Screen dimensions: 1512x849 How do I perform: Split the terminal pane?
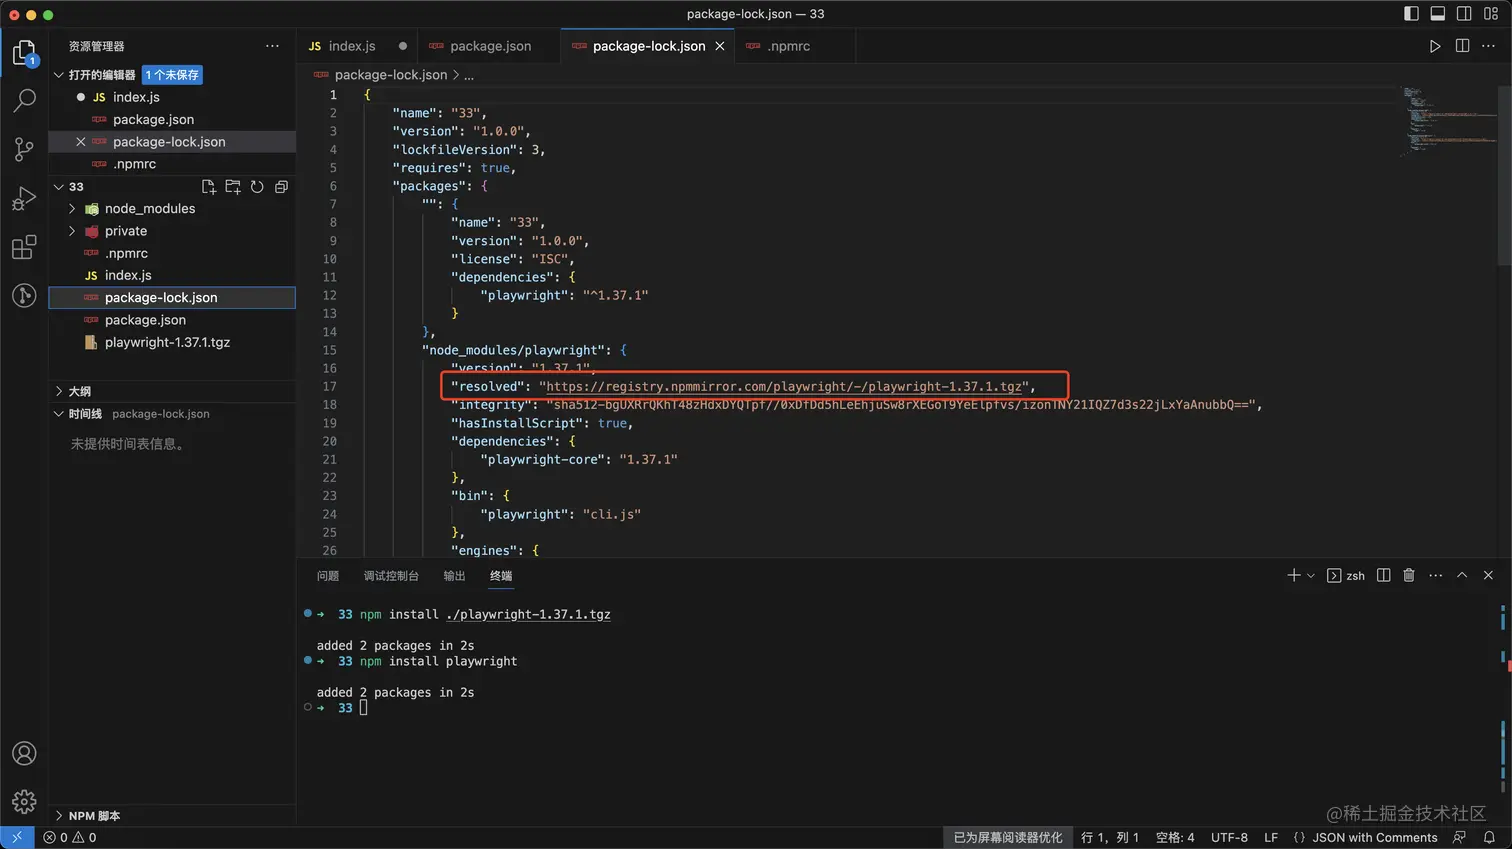(x=1384, y=575)
